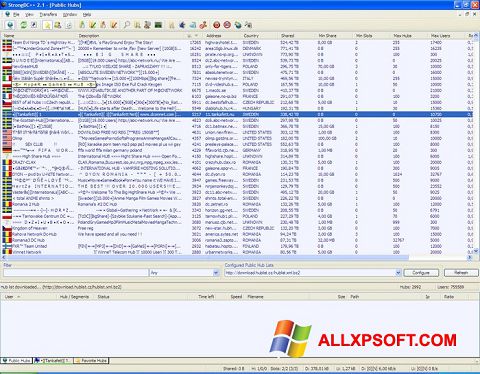Screen dimensions: 480x374
Task: Sort hub list by Address column
Action: click(223, 36)
